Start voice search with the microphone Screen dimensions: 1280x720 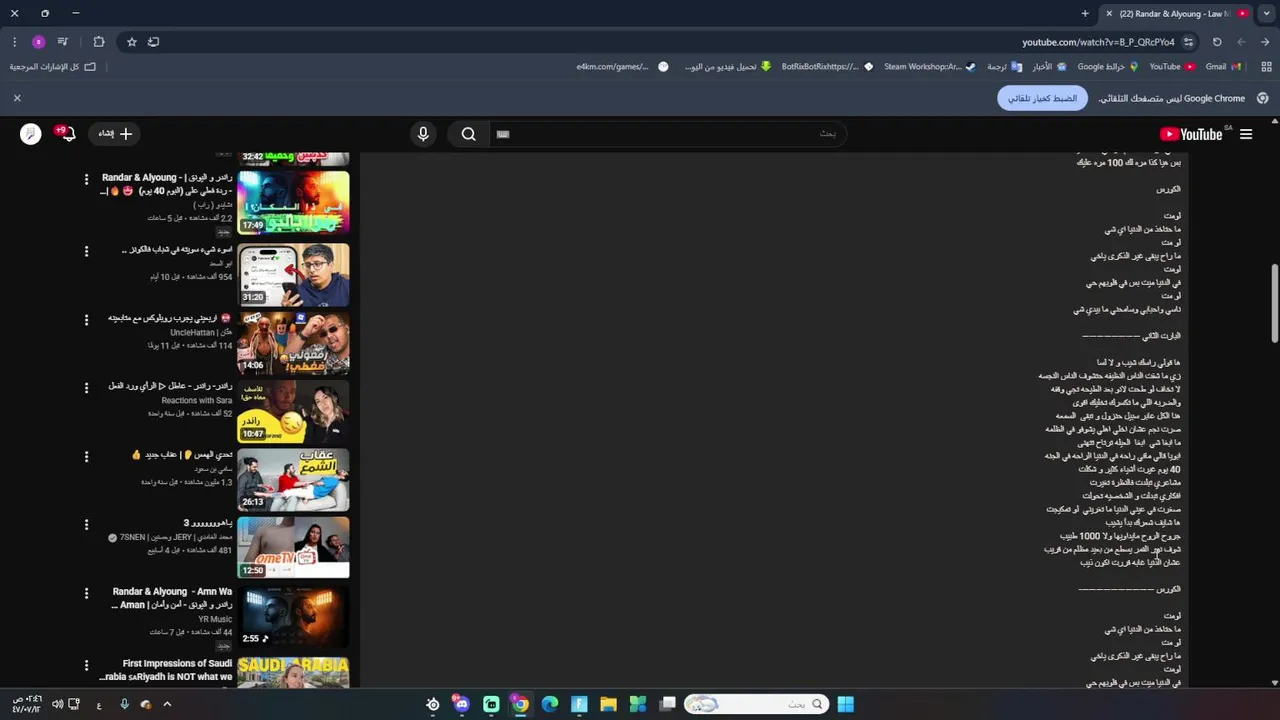pyautogui.click(x=423, y=134)
